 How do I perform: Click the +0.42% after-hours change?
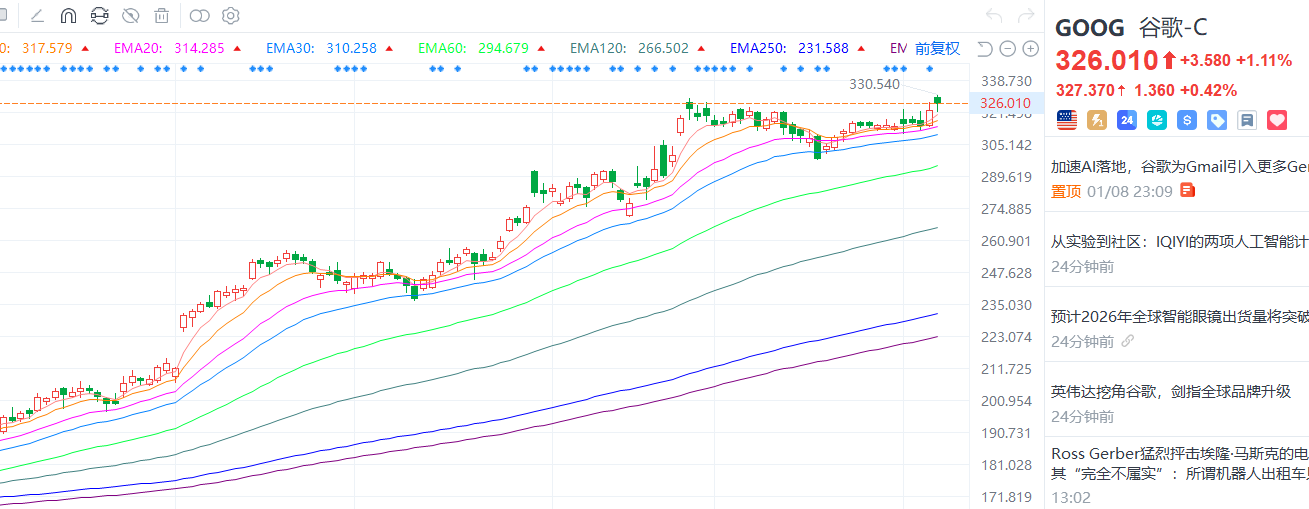(1208, 90)
